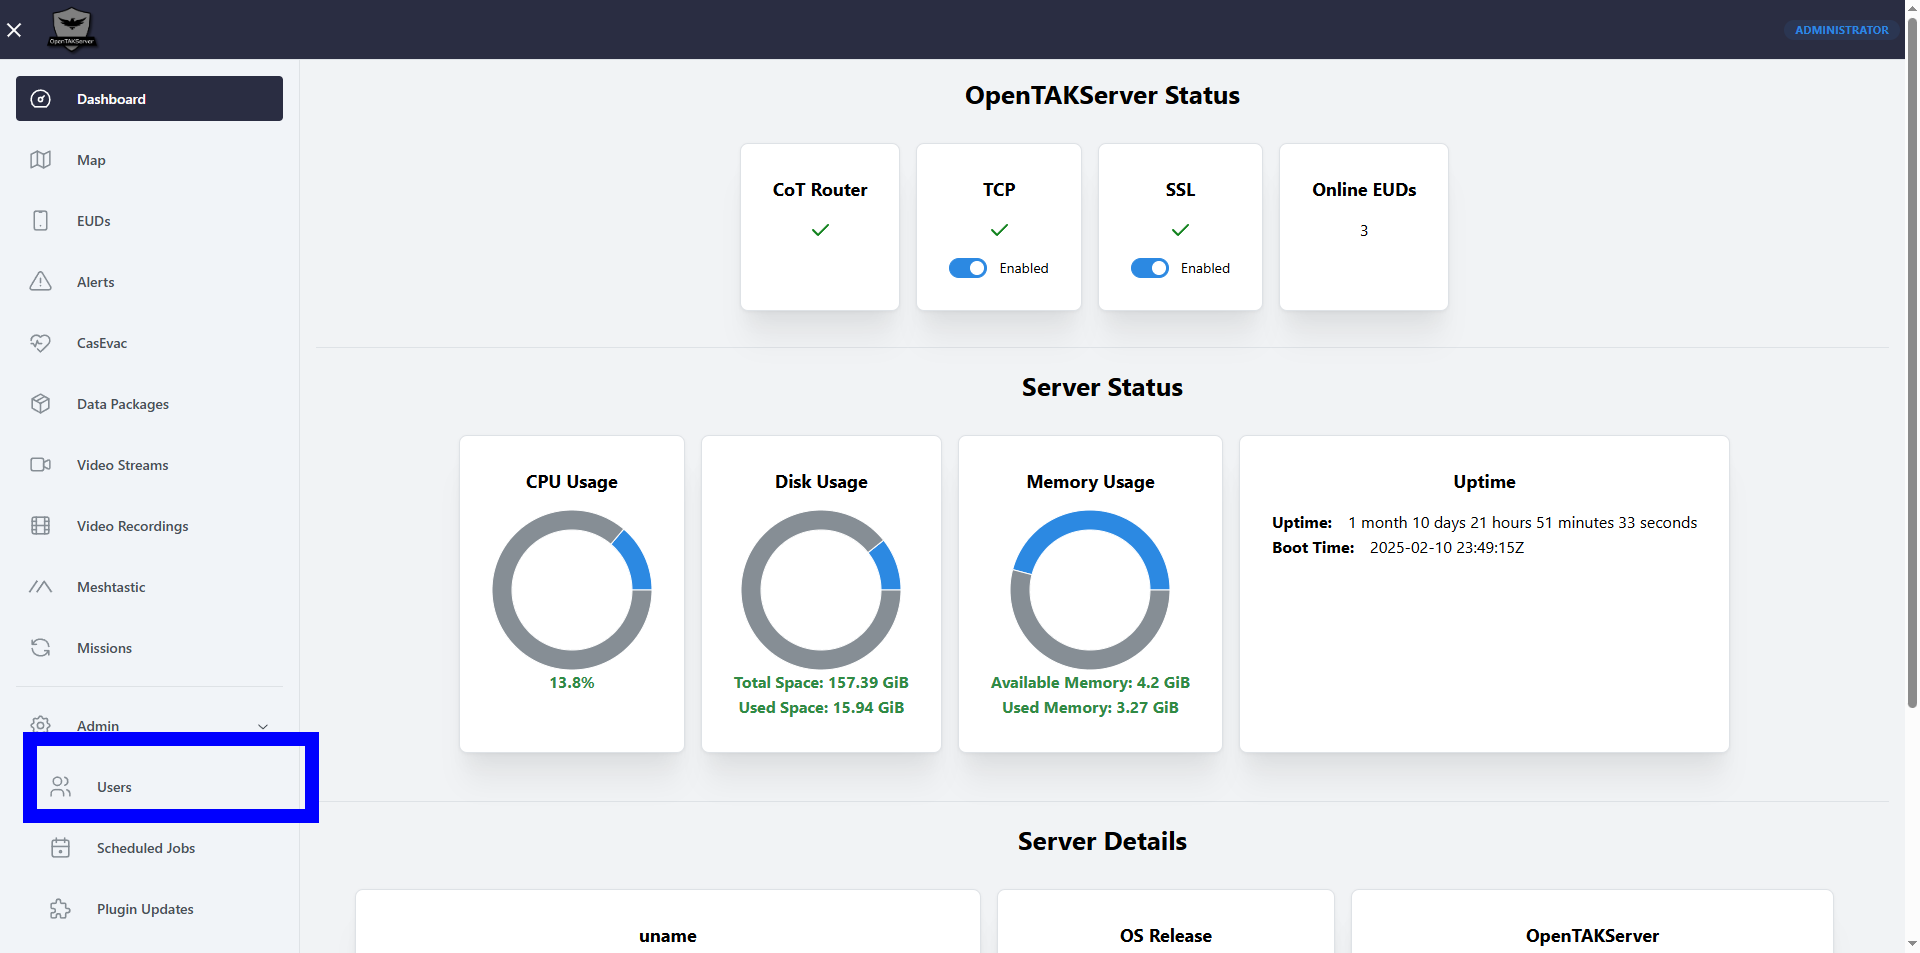Click the 13.8% CPU value
The height and width of the screenshot is (953, 1920).
pos(572,683)
